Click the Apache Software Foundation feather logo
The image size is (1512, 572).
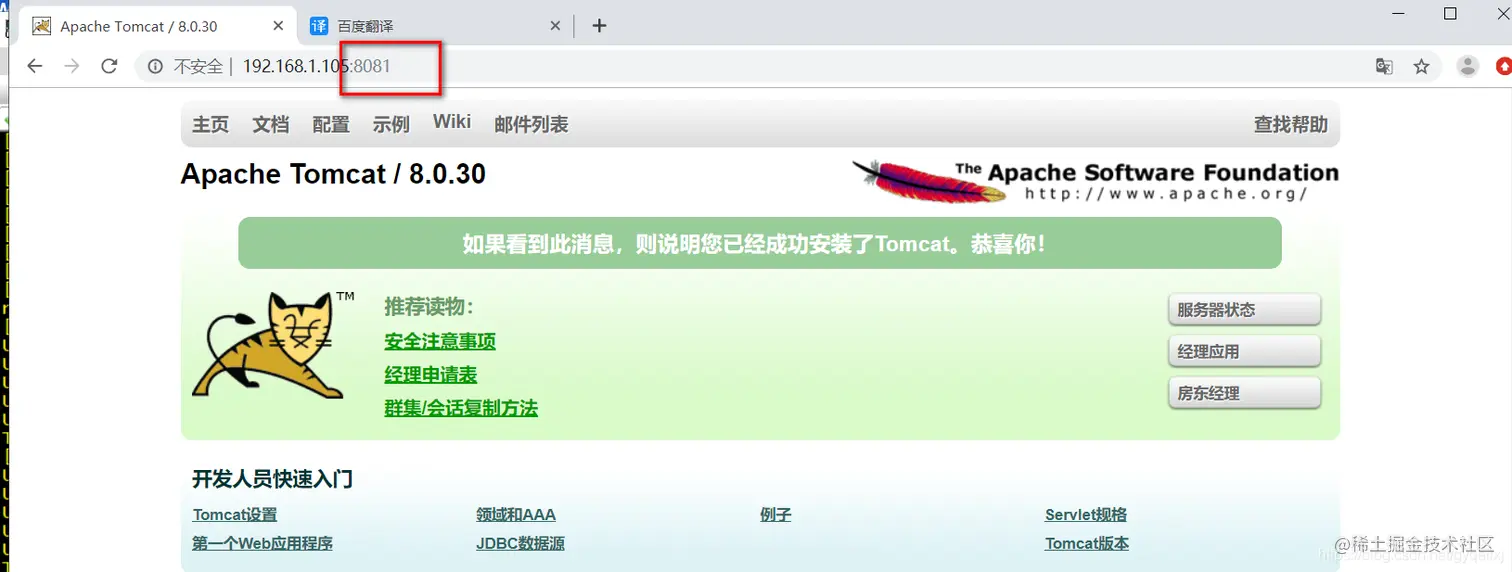tap(1095, 181)
